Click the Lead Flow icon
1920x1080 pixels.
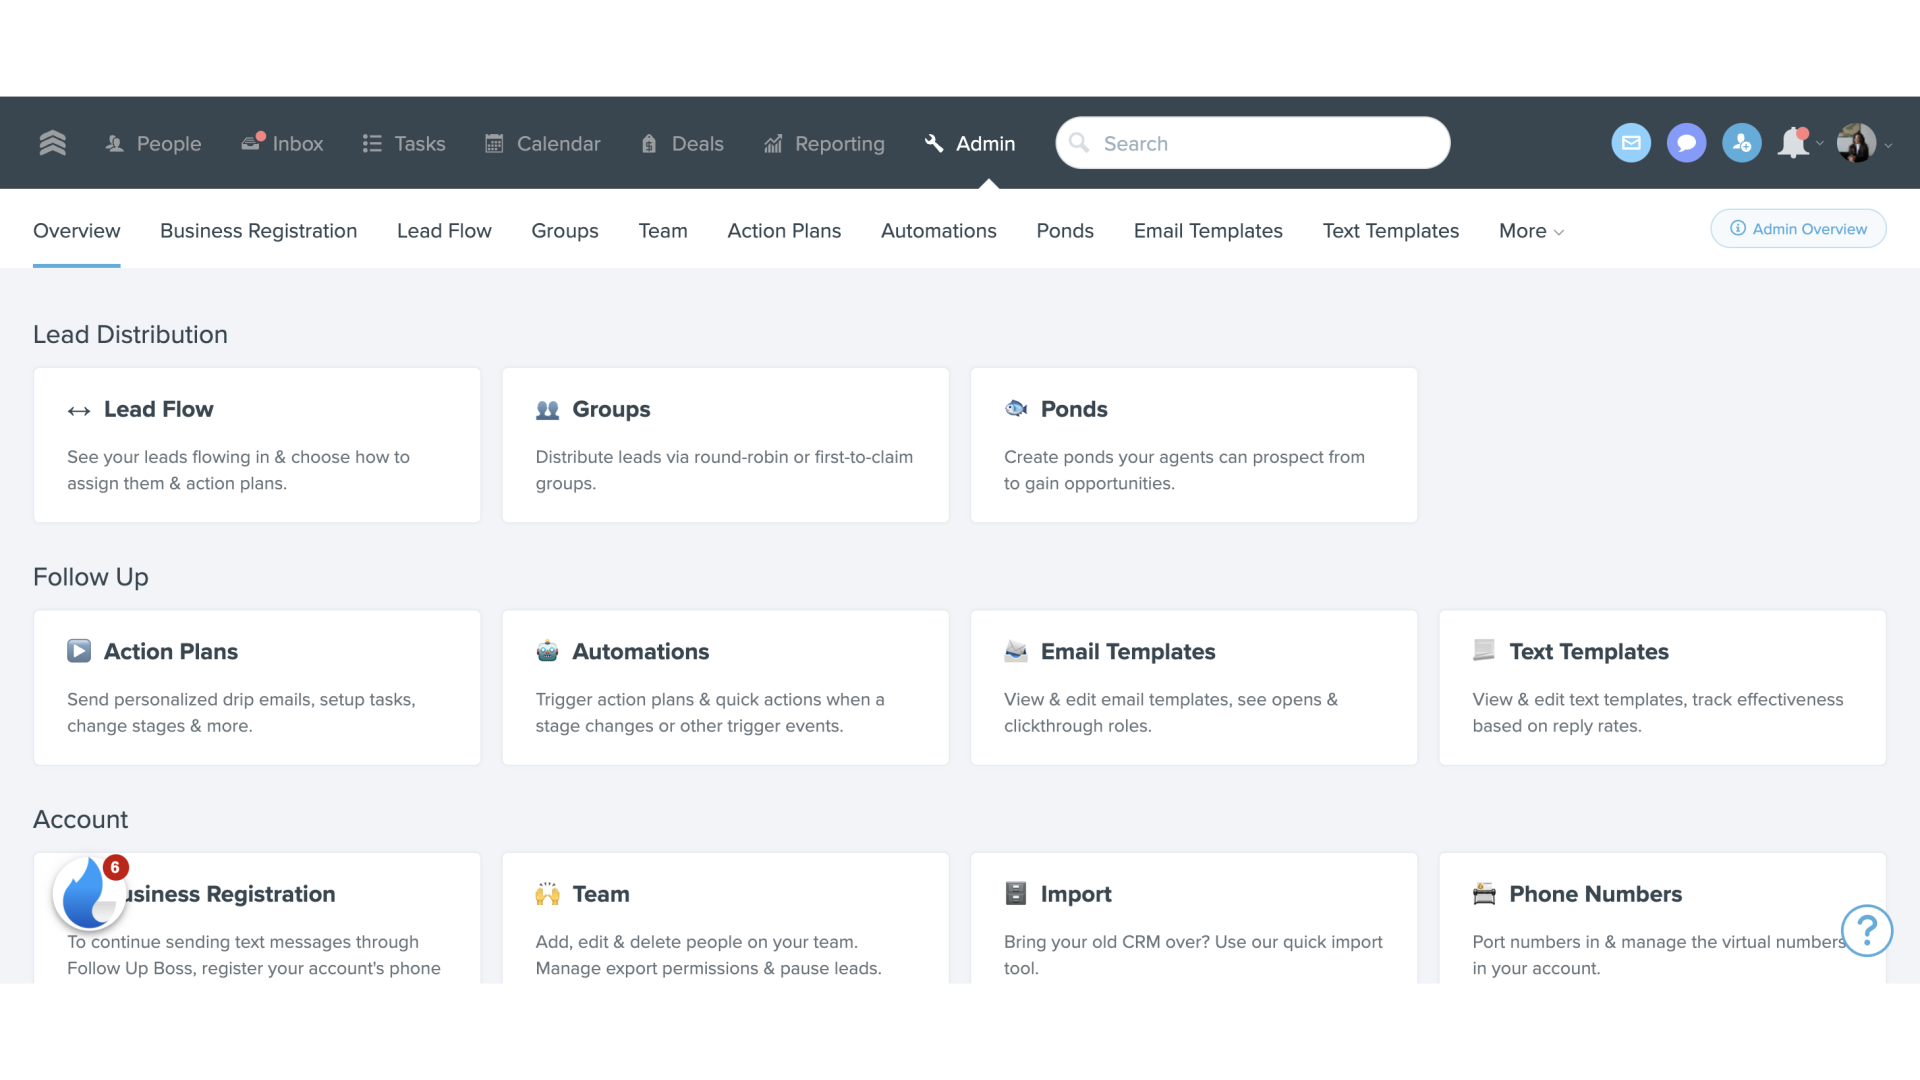click(79, 409)
